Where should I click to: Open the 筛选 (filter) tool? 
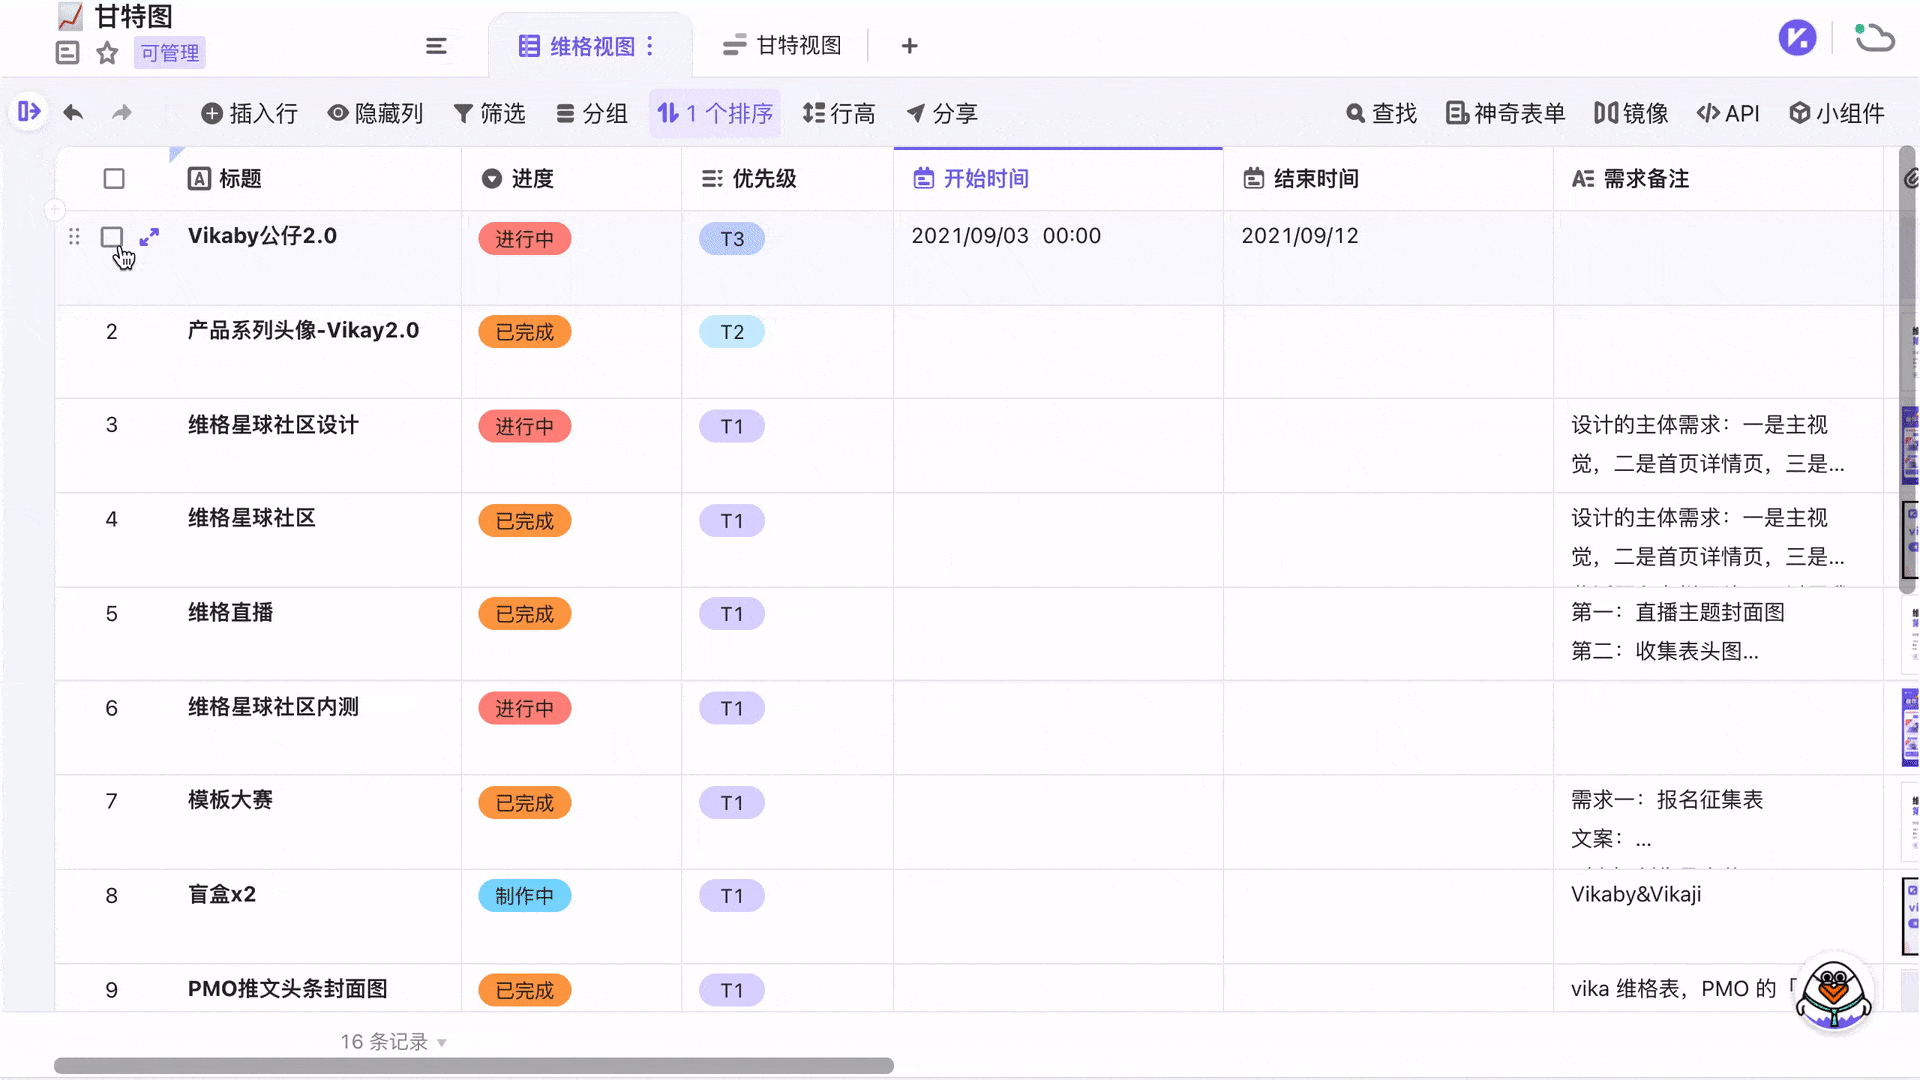tap(489, 113)
